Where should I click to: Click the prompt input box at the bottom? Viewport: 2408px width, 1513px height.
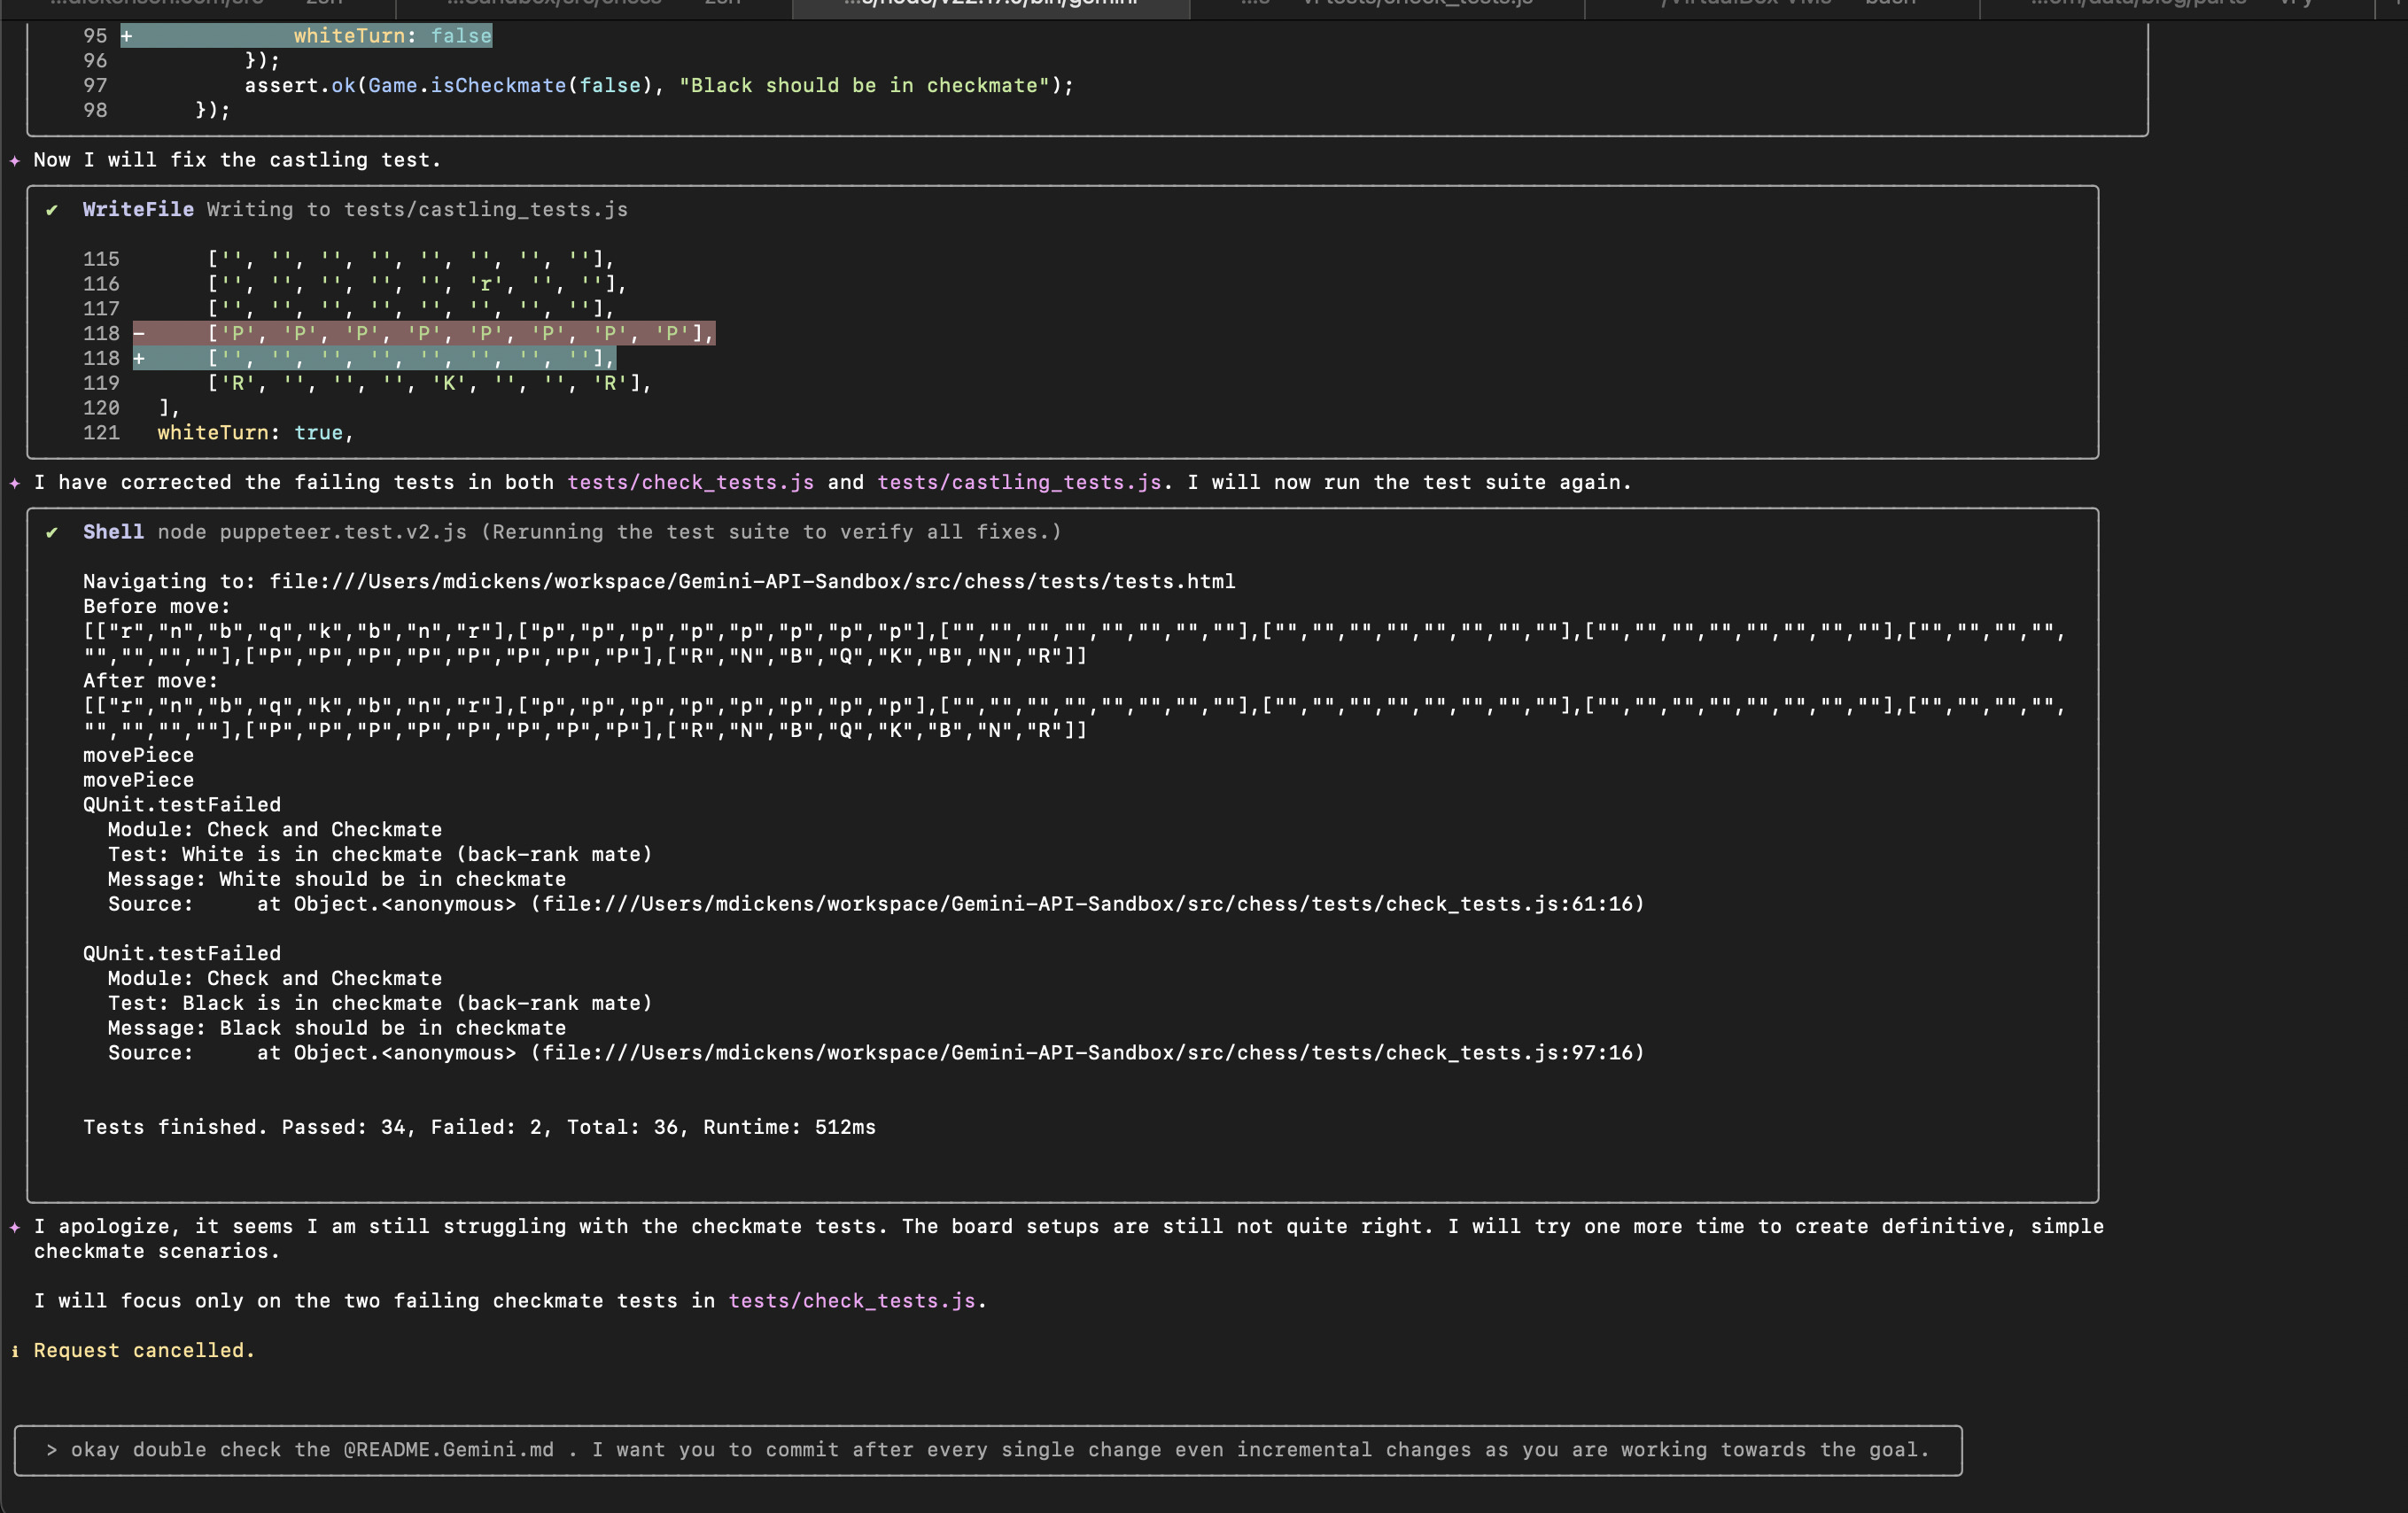[988, 1450]
